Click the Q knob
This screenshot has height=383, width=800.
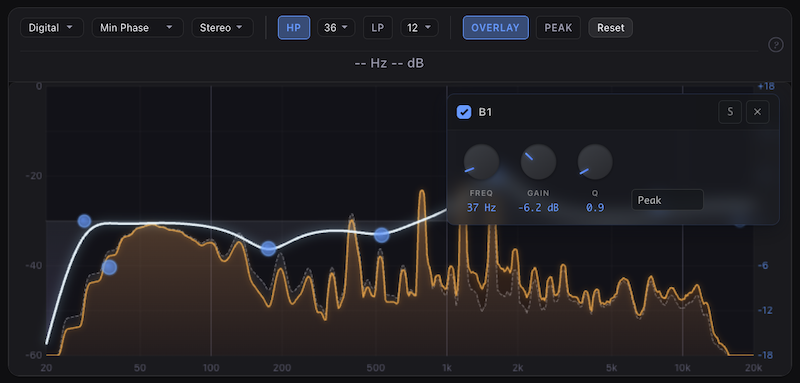[x=595, y=162]
